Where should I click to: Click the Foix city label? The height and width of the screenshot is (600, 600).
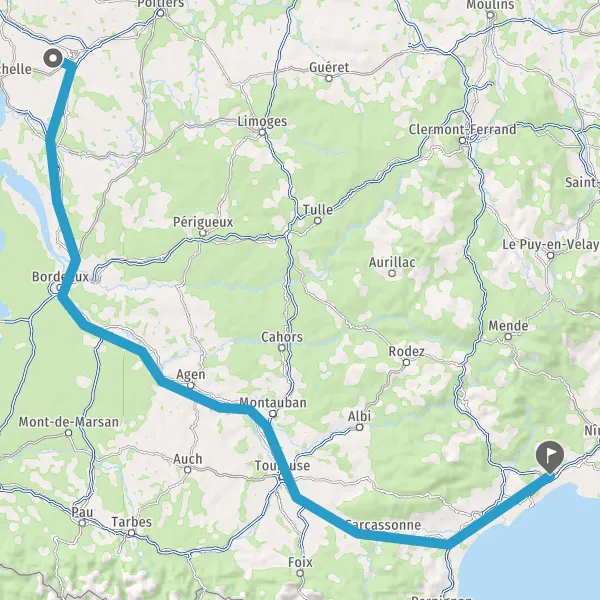click(x=300, y=562)
